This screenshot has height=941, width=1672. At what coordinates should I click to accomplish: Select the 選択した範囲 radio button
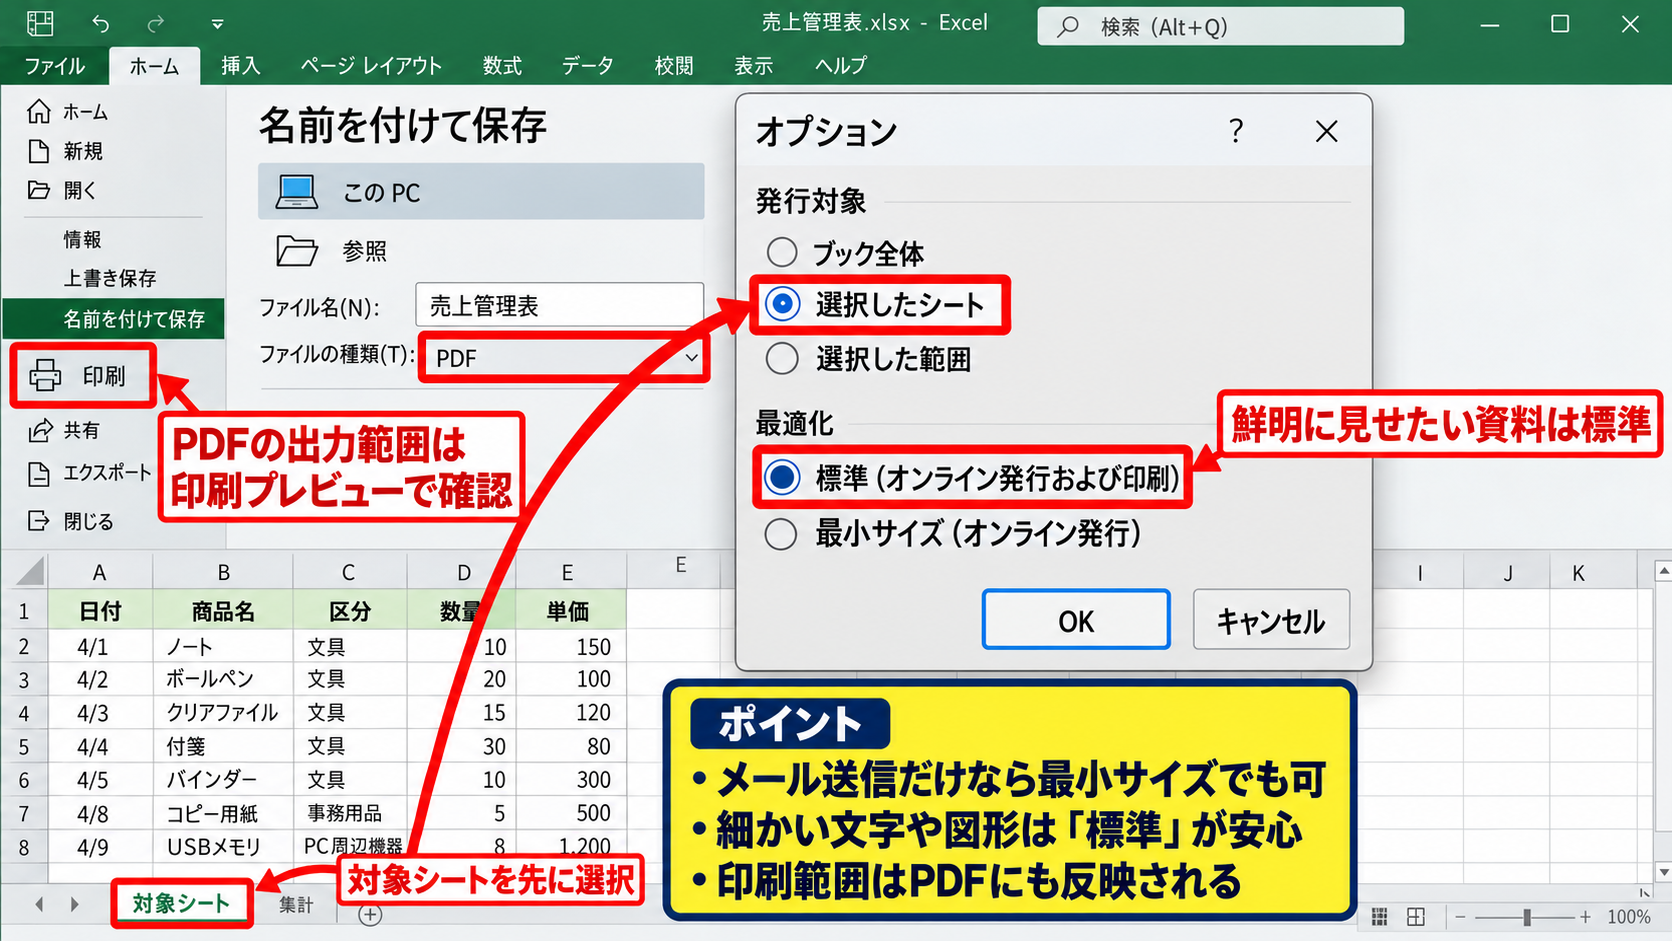click(x=782, y=358)
